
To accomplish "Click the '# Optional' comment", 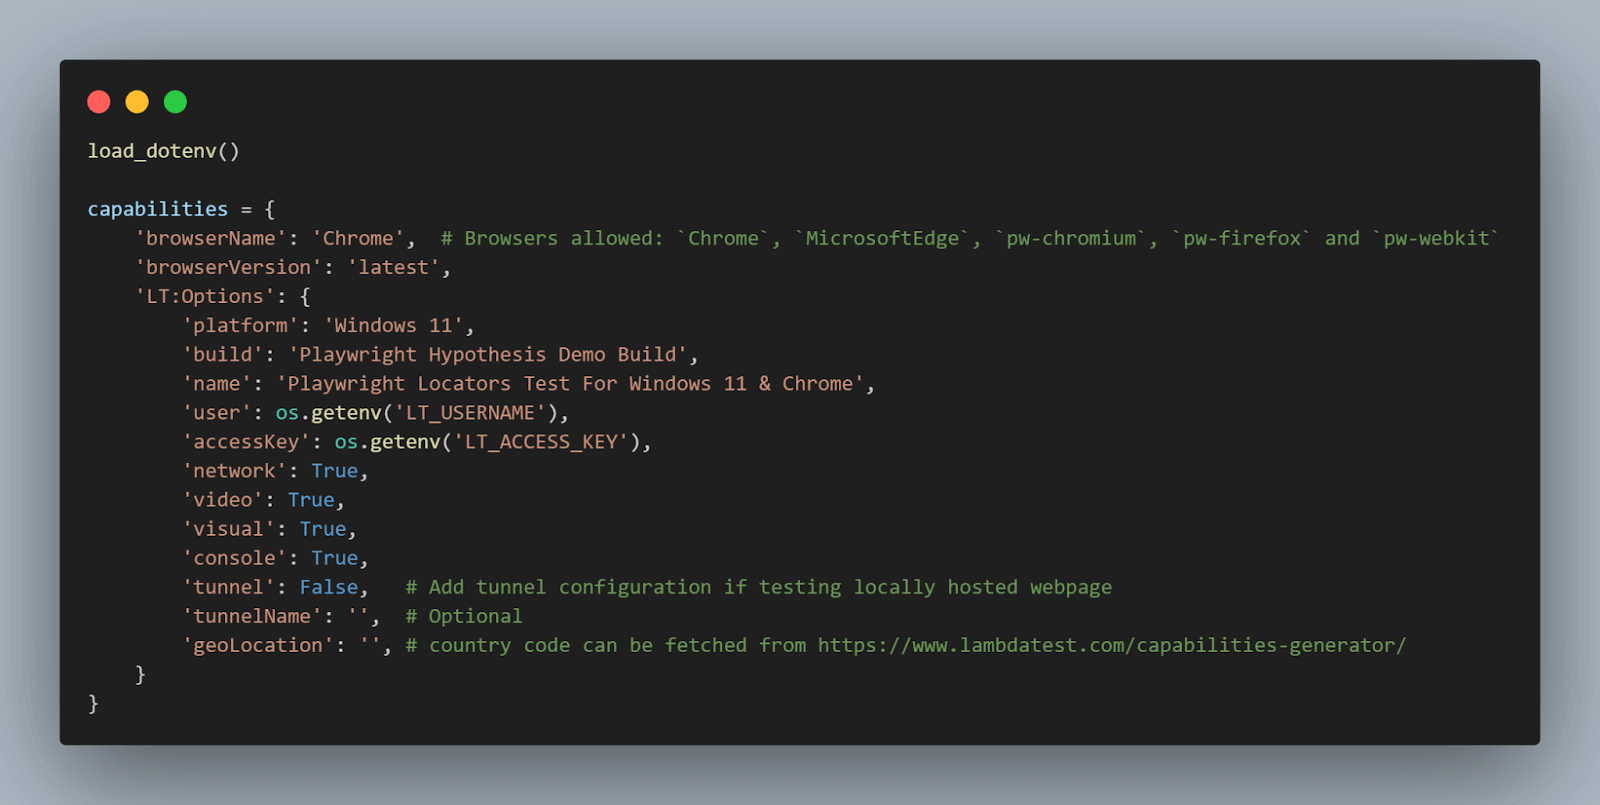I will pos(463,616).
